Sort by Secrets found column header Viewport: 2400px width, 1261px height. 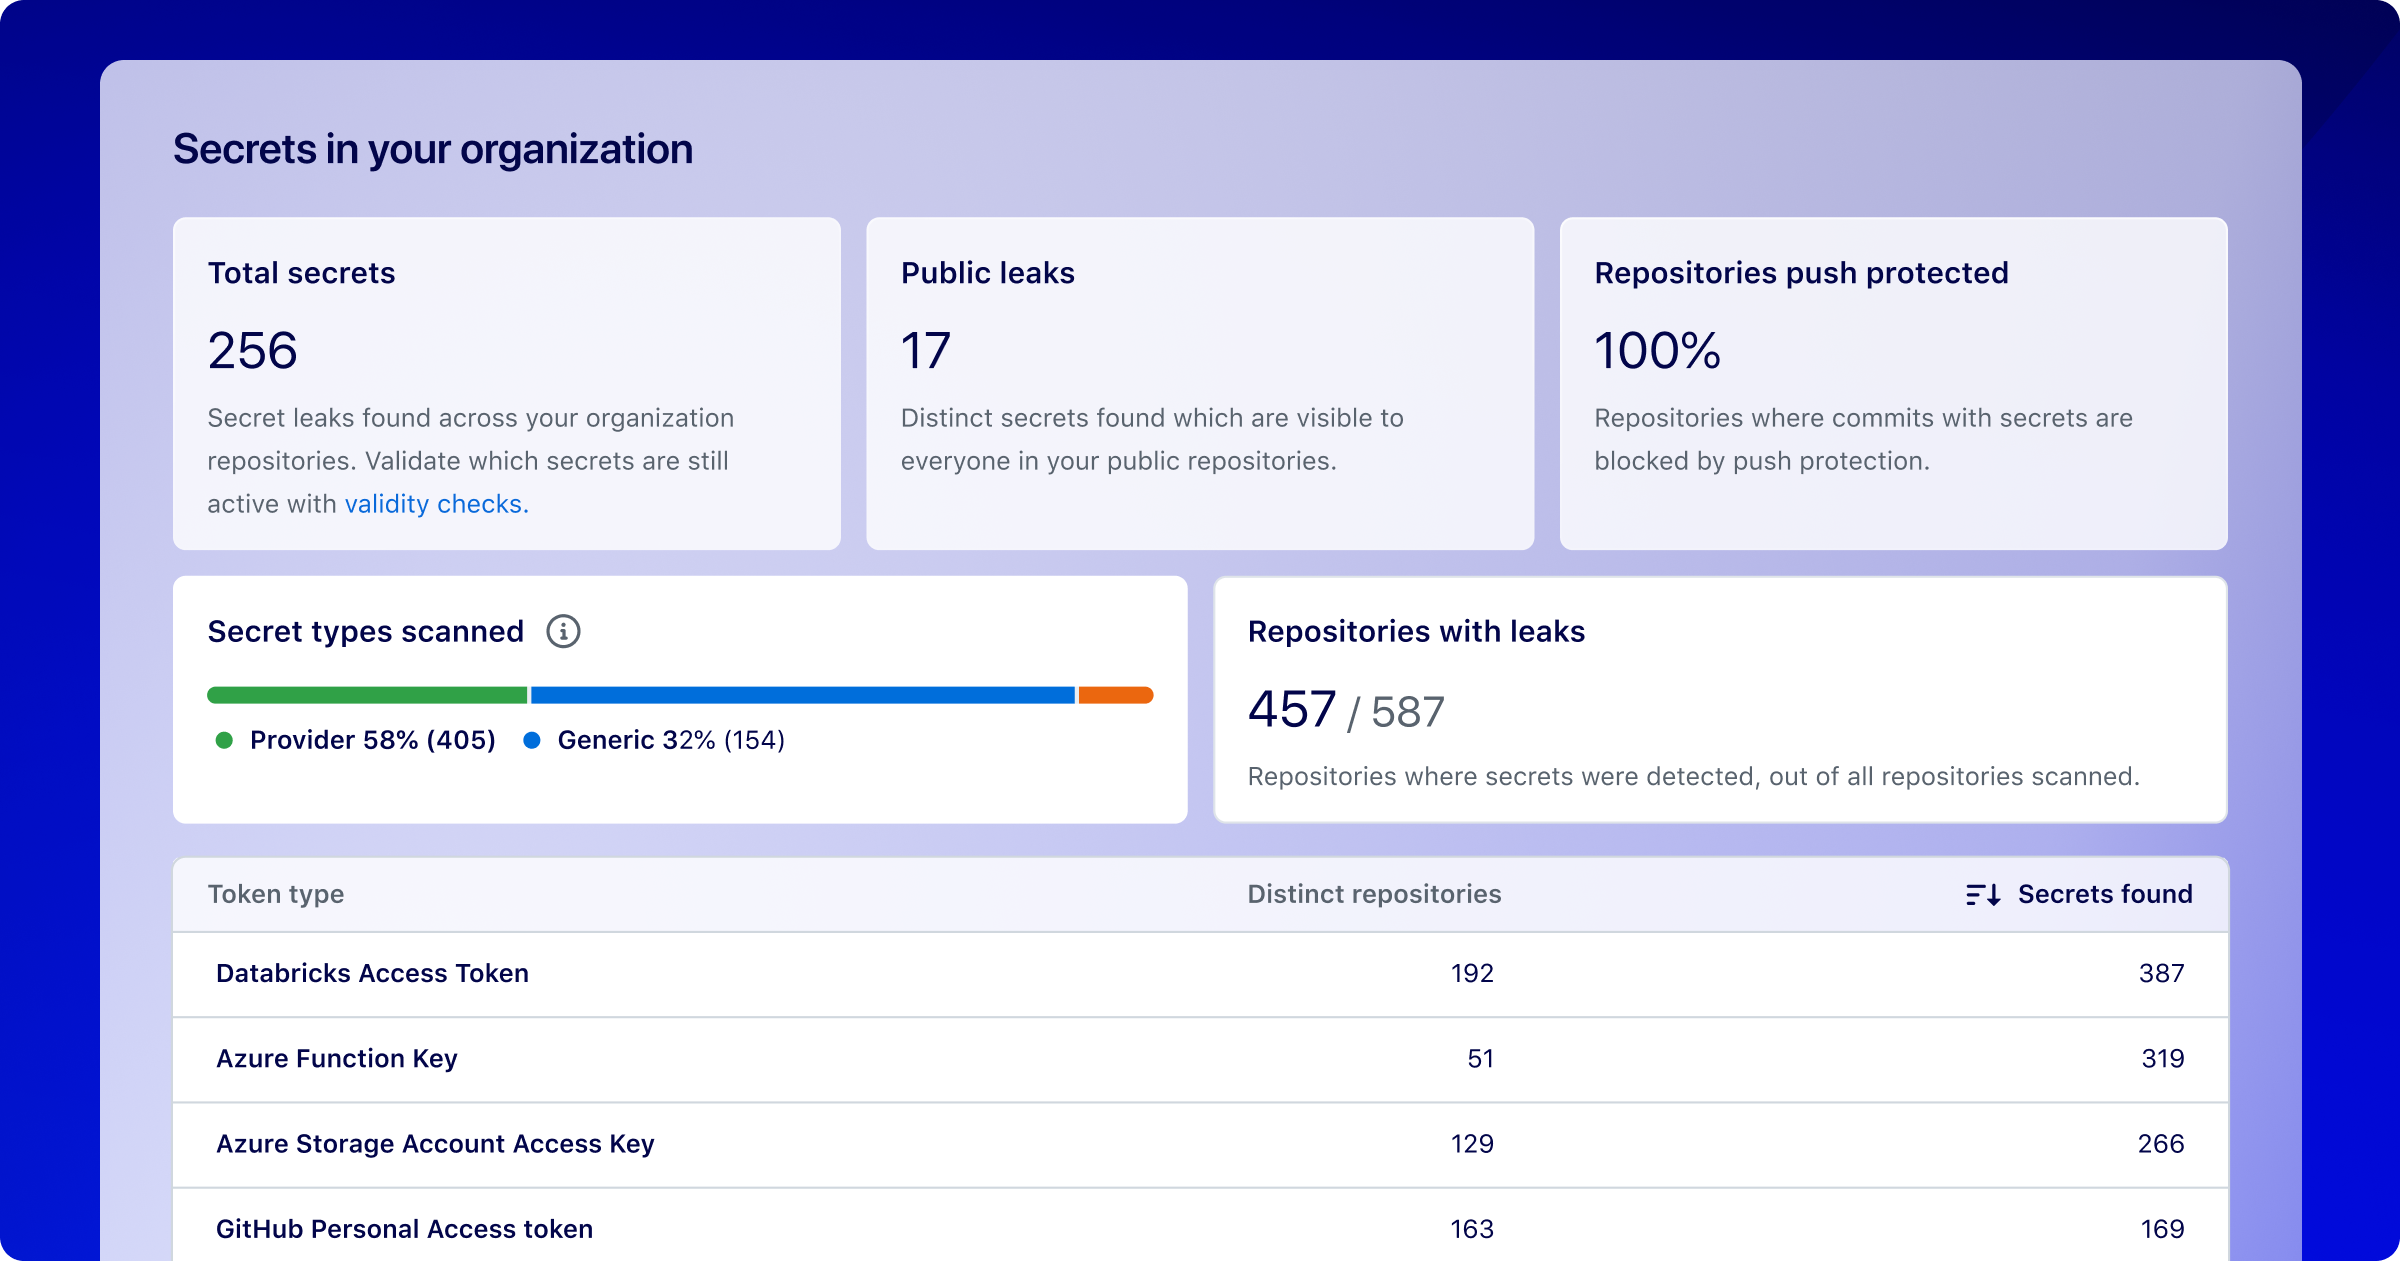point(2104,895)
